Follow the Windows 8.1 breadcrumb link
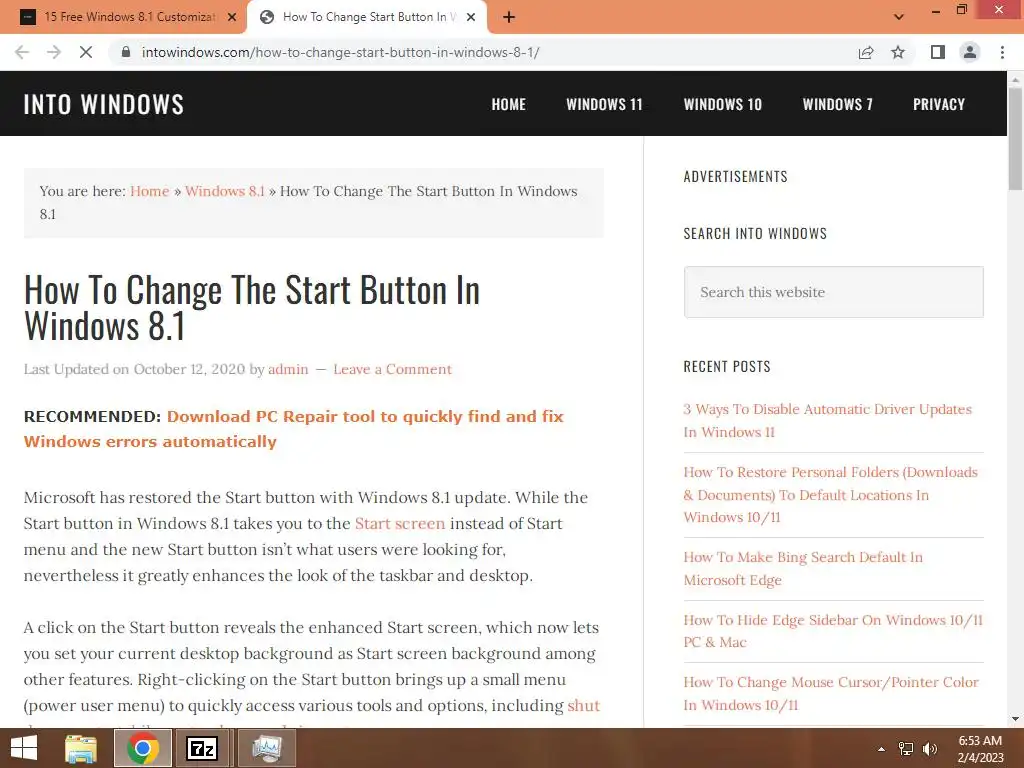1024x768 pixels. click(225, 191)
